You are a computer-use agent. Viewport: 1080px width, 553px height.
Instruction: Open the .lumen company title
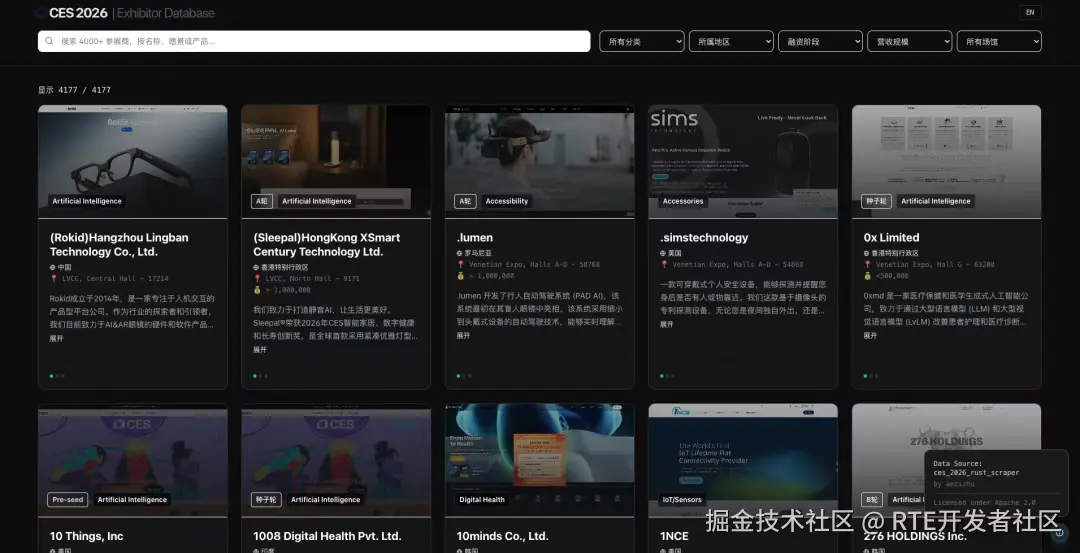pyautogui.click(x=475, y=238)
